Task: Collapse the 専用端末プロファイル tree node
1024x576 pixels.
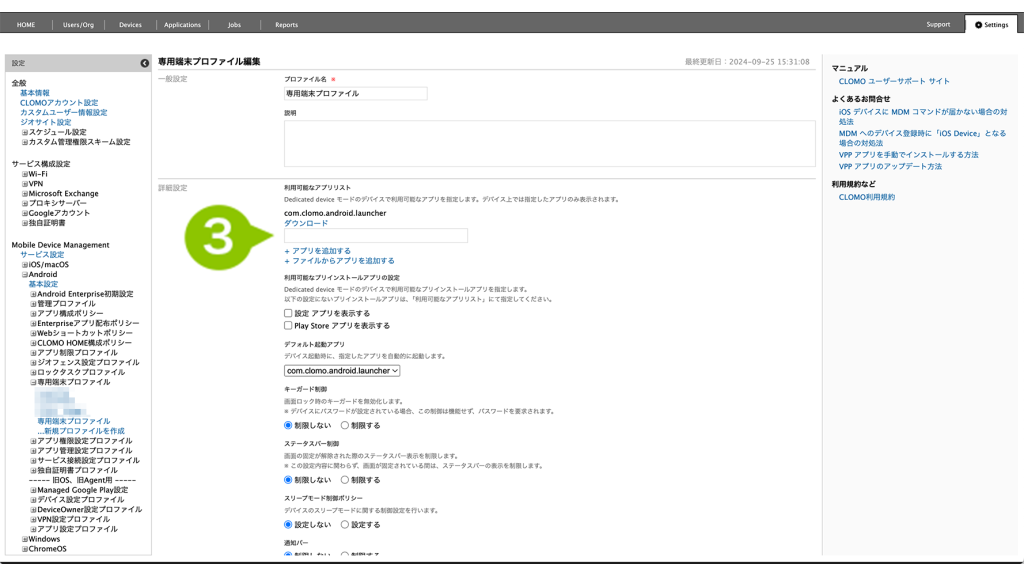Action: tap(33, 382)
